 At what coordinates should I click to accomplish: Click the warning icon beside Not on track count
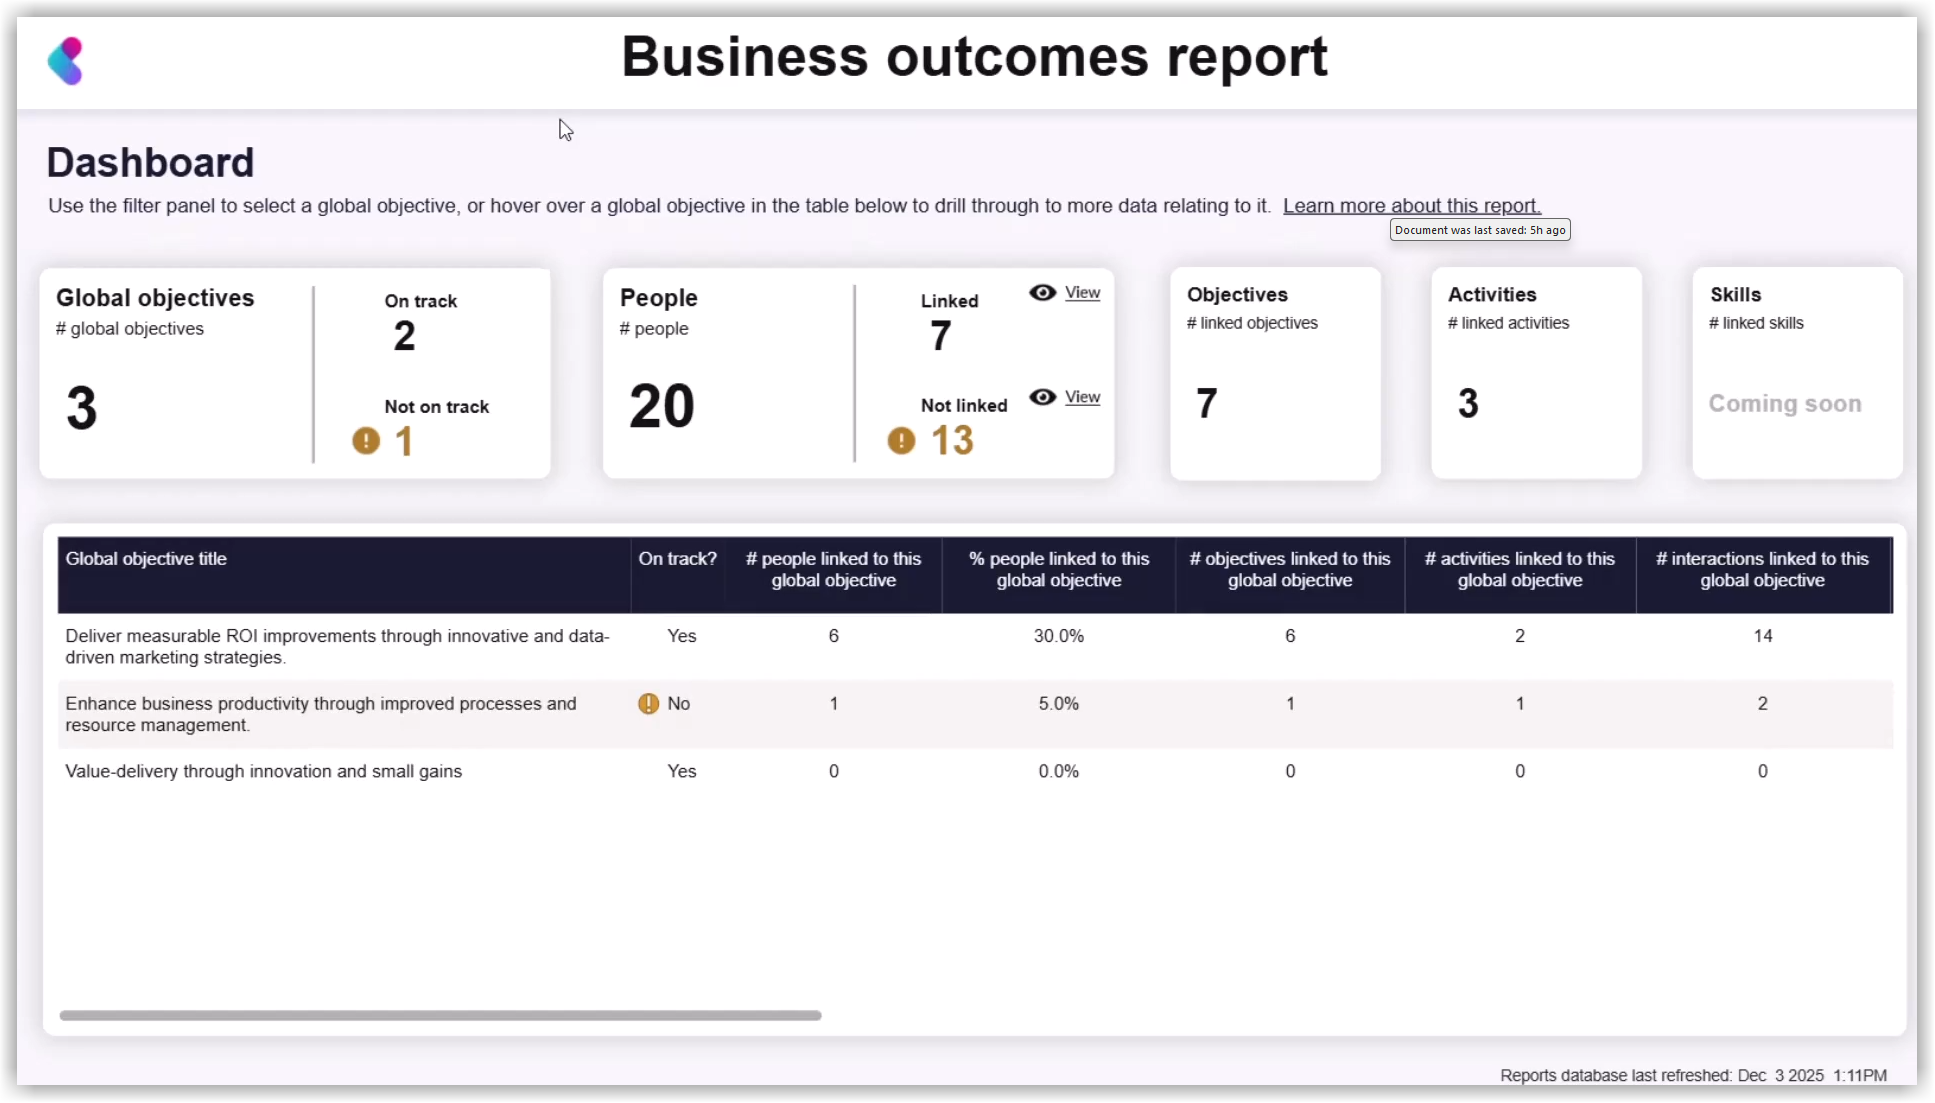click(x=364, y=440)
